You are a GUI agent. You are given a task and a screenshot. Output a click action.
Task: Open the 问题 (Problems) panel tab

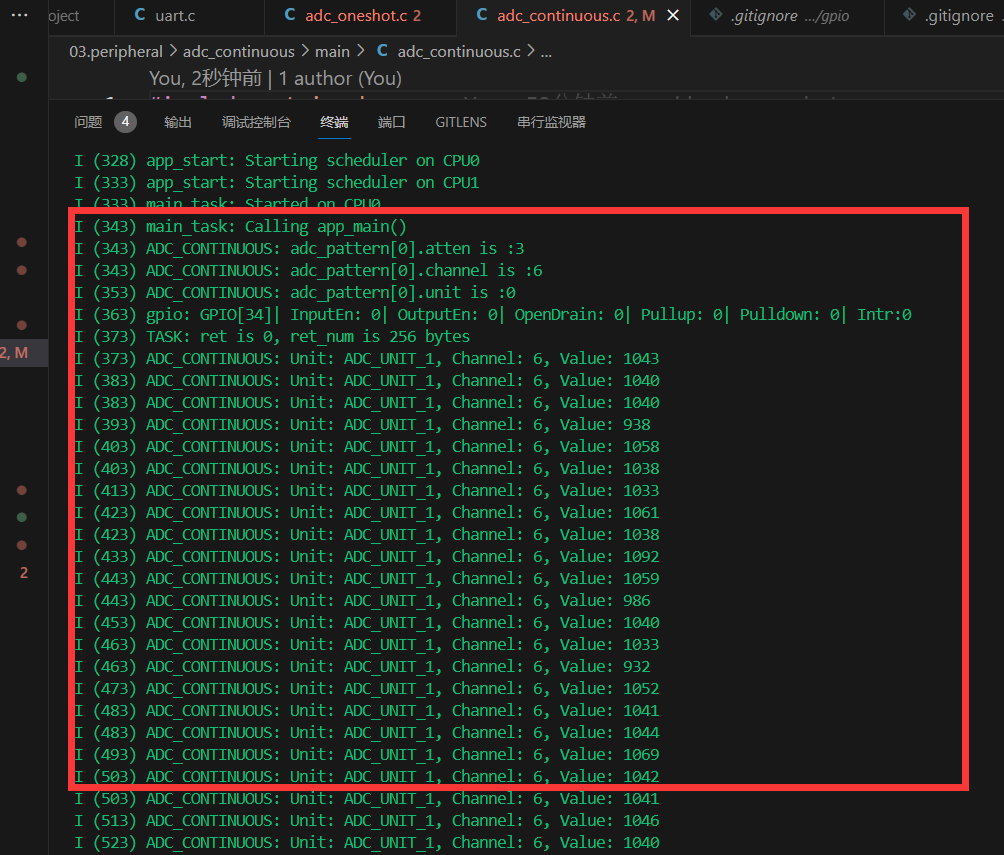pos(88,122)
